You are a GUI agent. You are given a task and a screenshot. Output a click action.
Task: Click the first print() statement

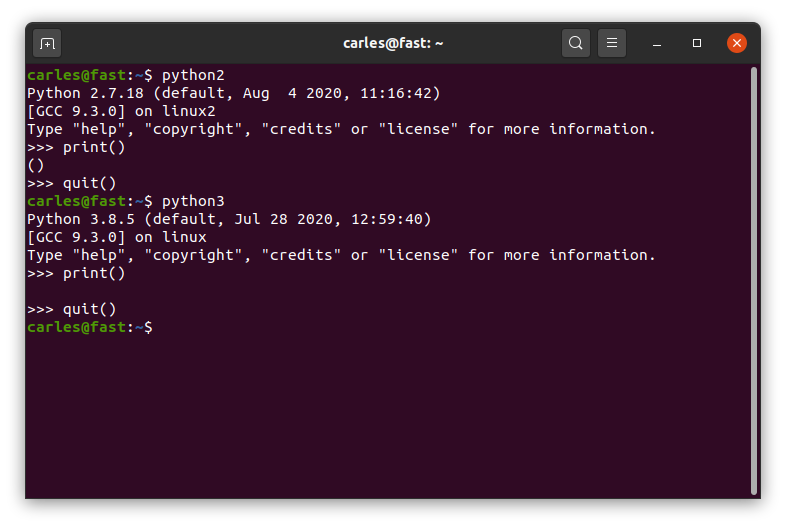click(x=94, y=147)
